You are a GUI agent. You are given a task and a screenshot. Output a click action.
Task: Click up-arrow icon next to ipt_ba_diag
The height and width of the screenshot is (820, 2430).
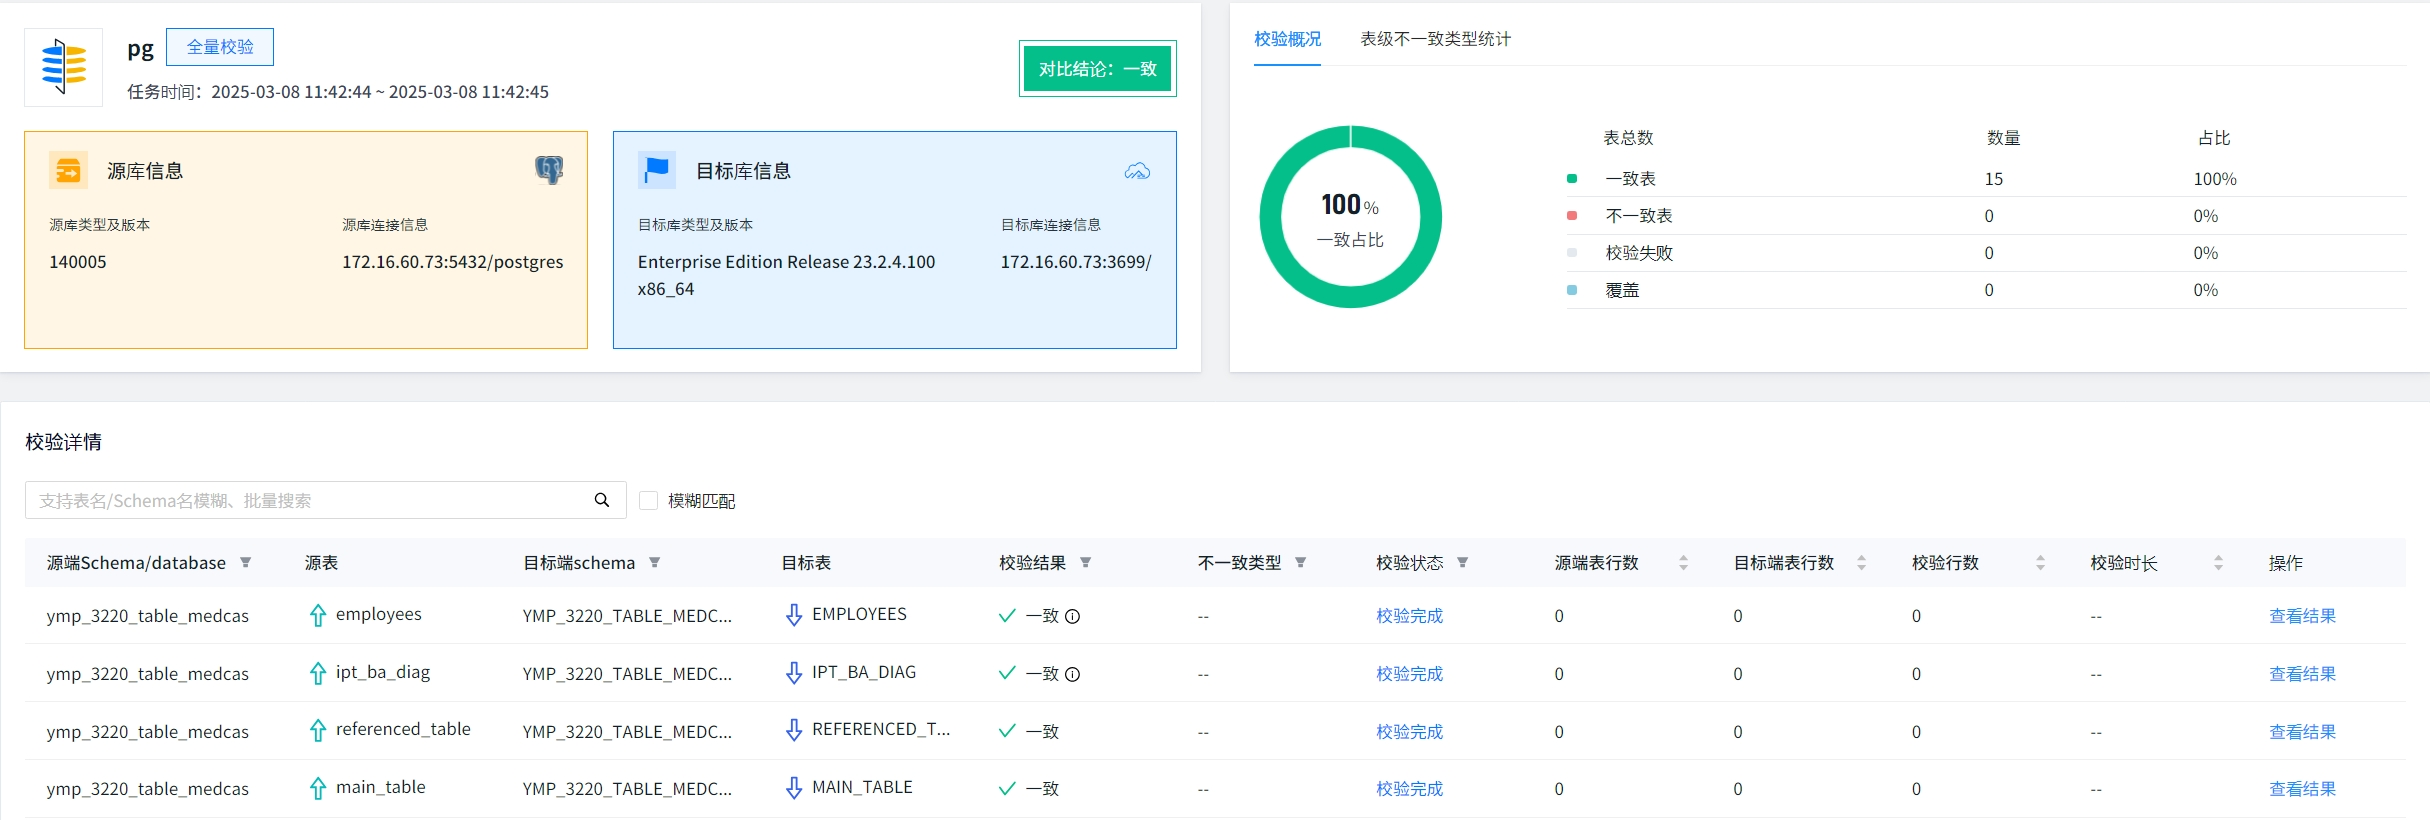[x=318, y=673]
